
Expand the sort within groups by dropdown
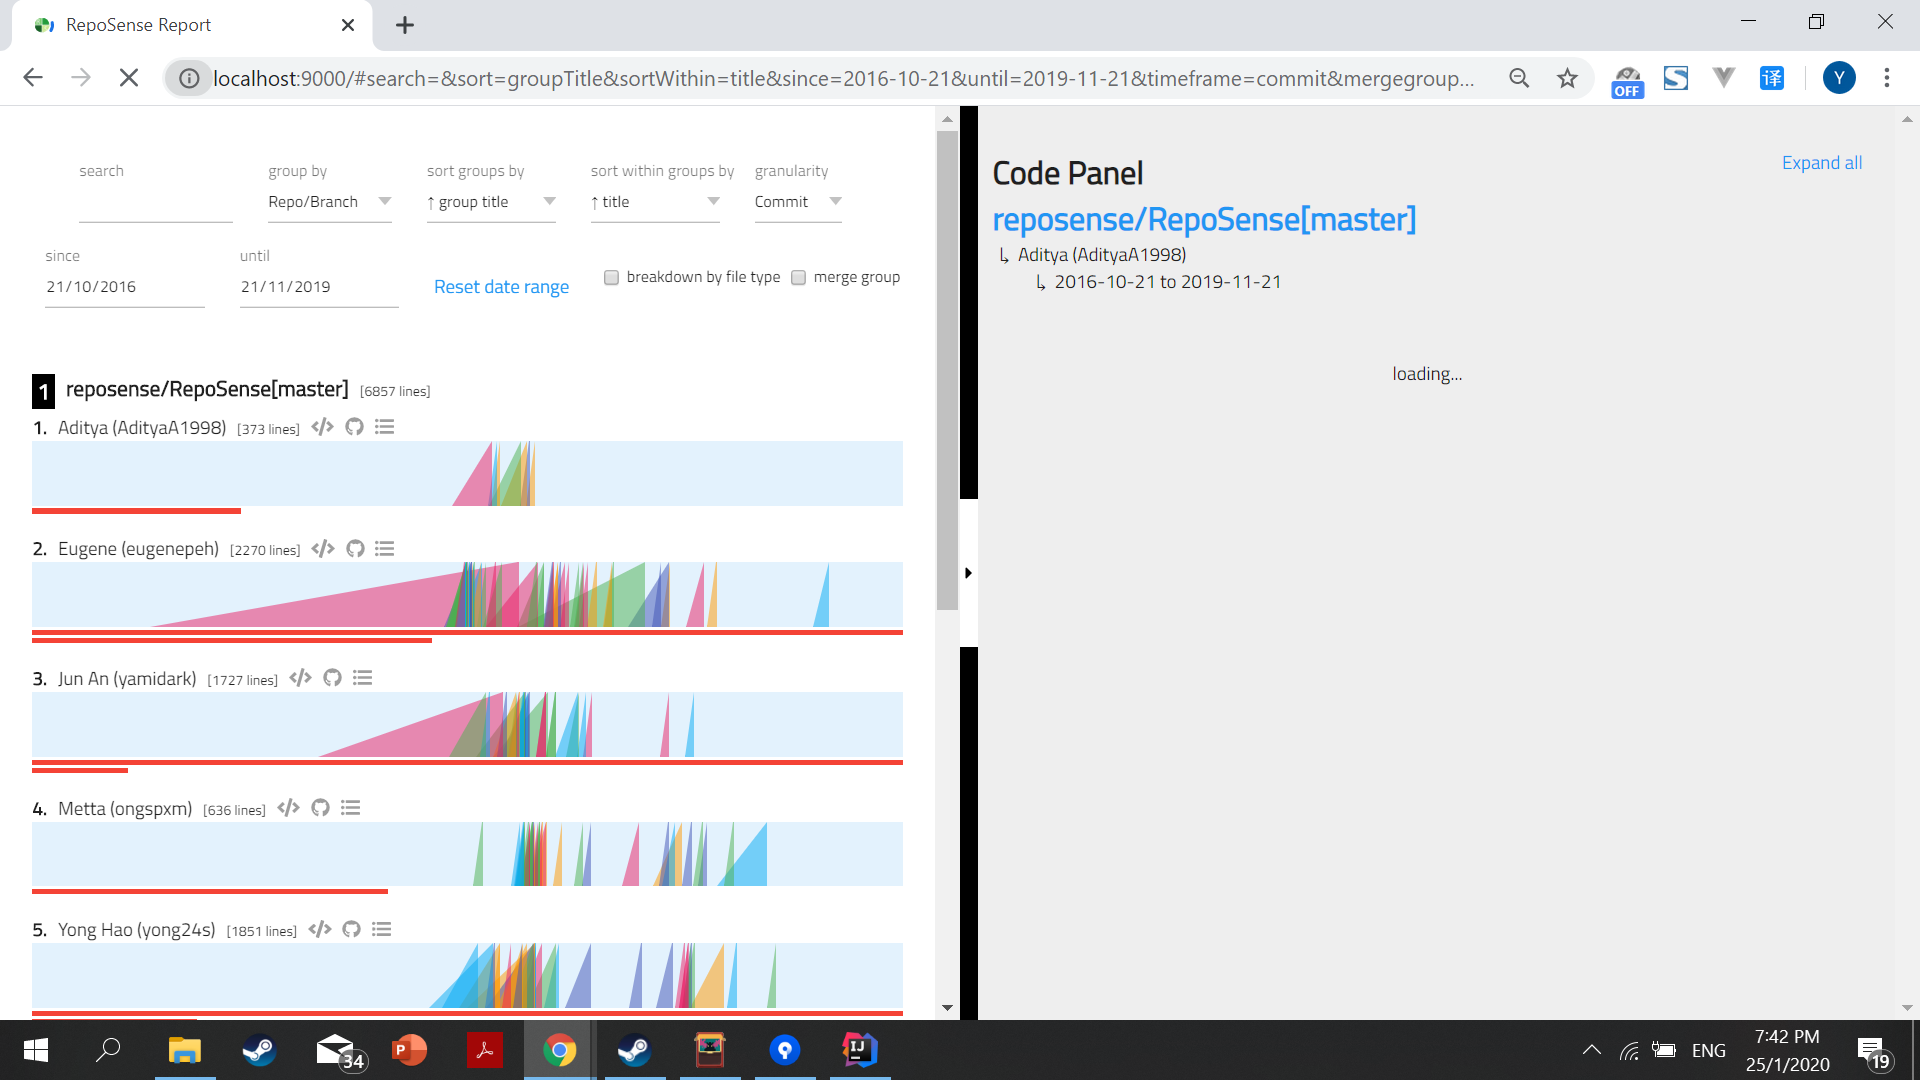pyautogui.click(x=713, y=202)
